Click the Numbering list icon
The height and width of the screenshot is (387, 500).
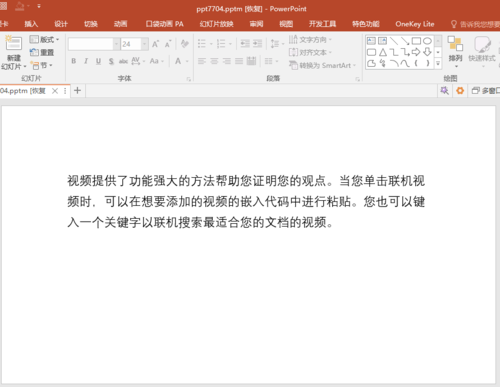[x=221, y=44]
